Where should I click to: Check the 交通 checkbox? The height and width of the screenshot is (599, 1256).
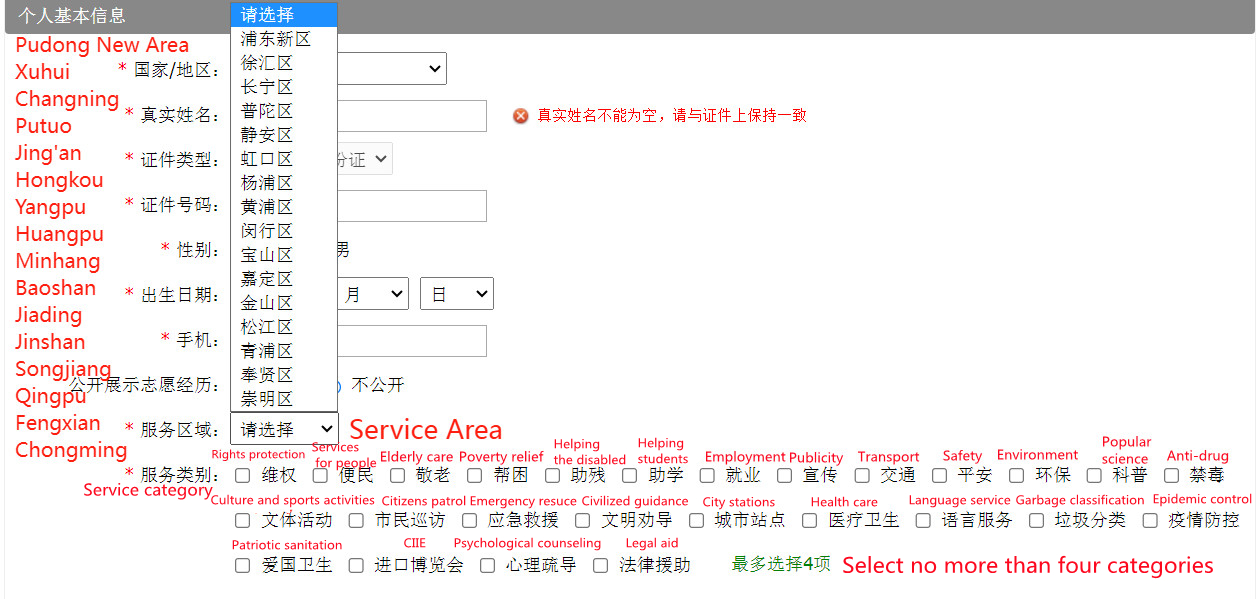coord(862,475)
